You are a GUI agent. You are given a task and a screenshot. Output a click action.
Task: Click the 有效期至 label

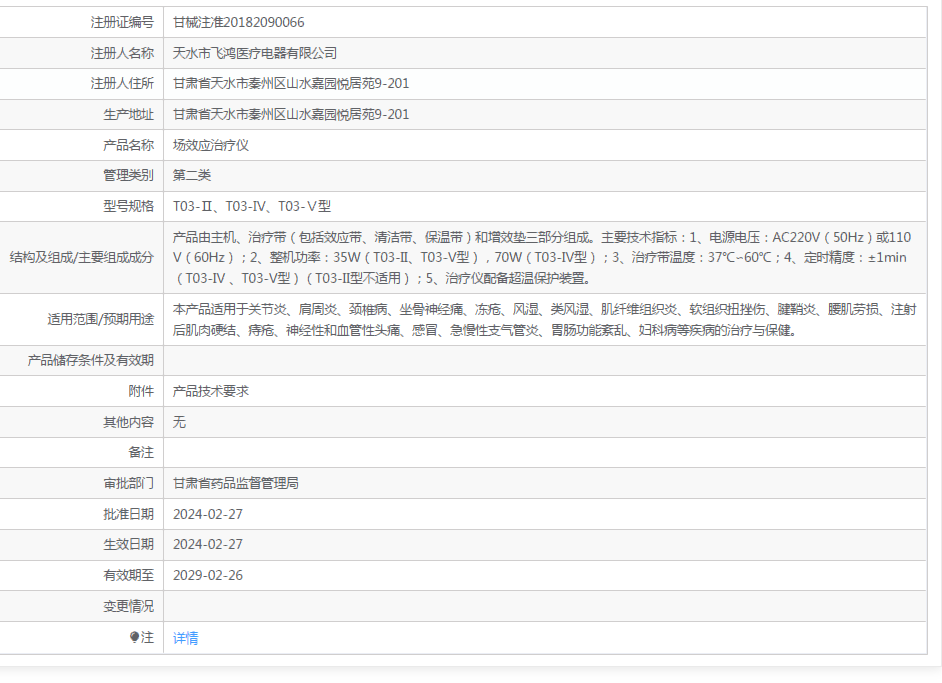click(x=129, y=575)
